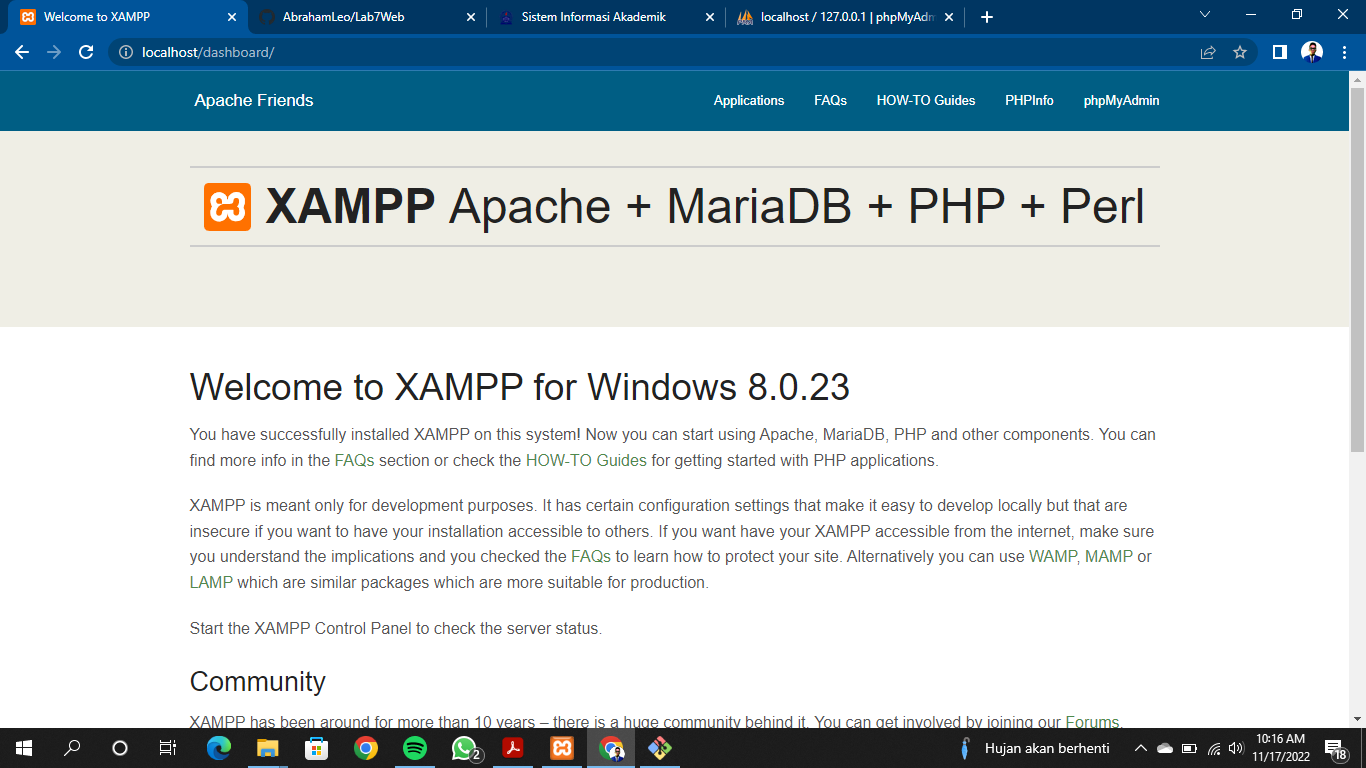The height and width of the screenshot is (768, 1366).
Task: Close the AbrahamLeo/Lab7Web tab
Action: tap(471, 17)
